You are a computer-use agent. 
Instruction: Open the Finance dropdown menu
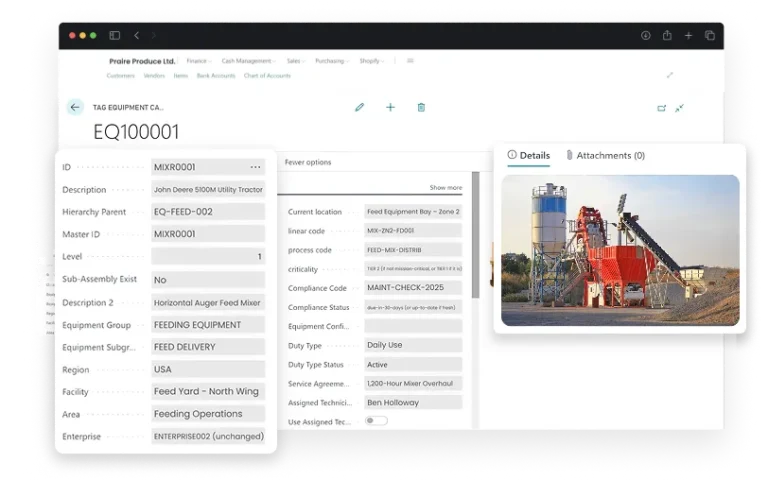coord(198,61)
